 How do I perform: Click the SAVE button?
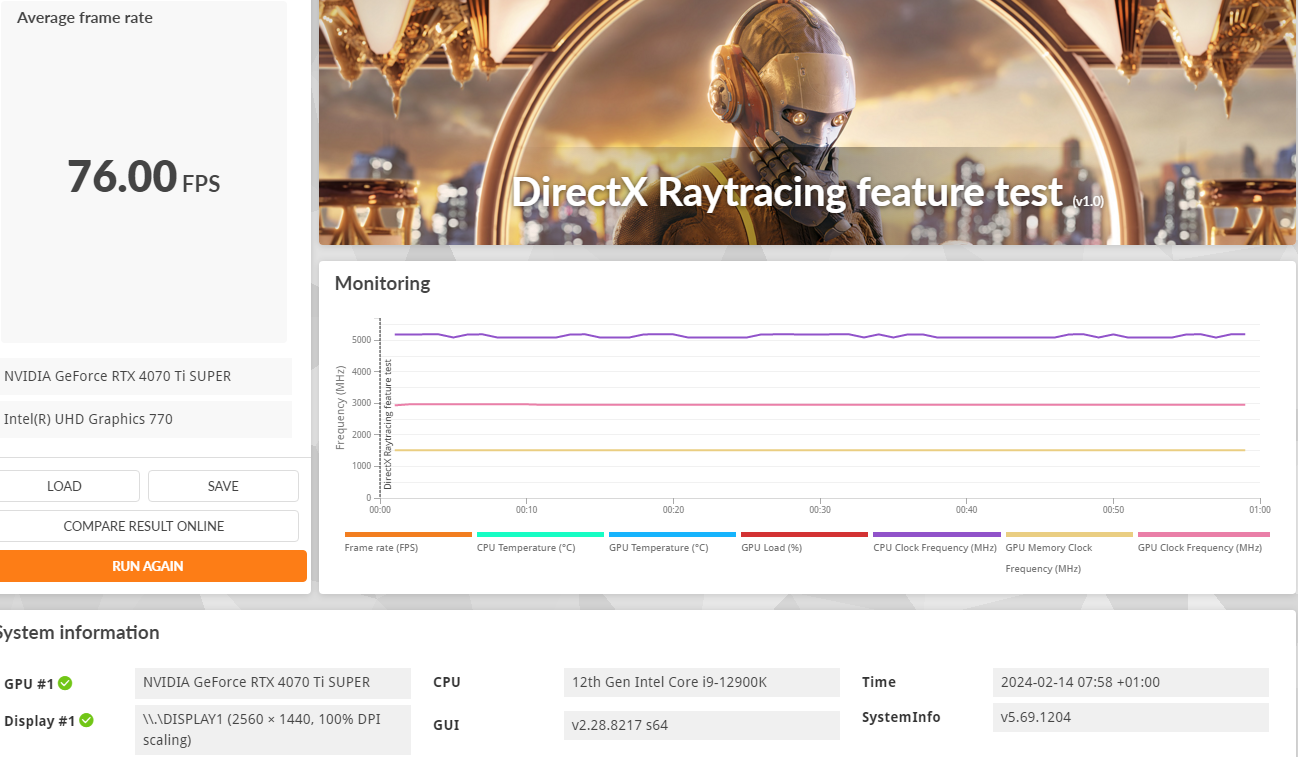(x=223, y=486)
